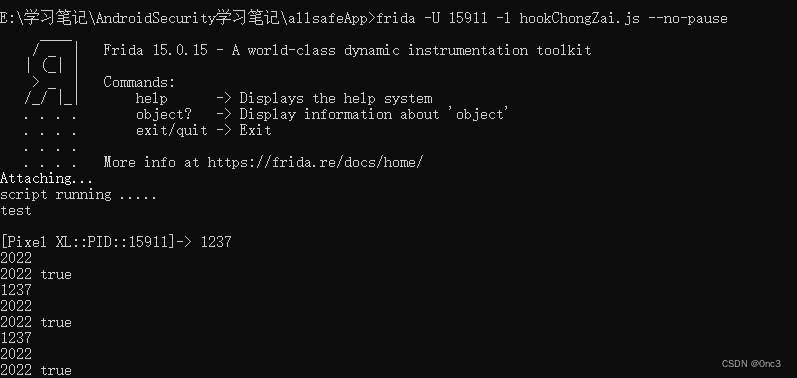The image size is (797, 378).
Task: Click the hookChongZai.js script name
Action: tap(579, 19)
